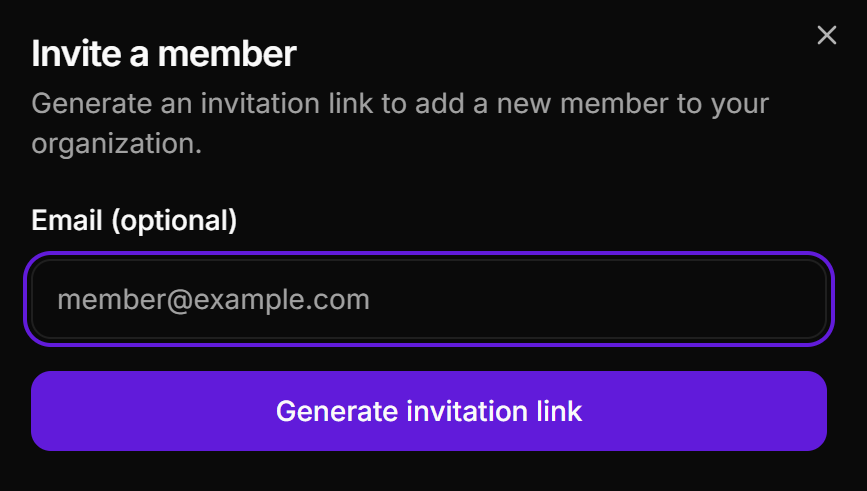Click the X icon in the dialog corner
The height and width of the screenshot is (491, 867).
click(826, 36)
